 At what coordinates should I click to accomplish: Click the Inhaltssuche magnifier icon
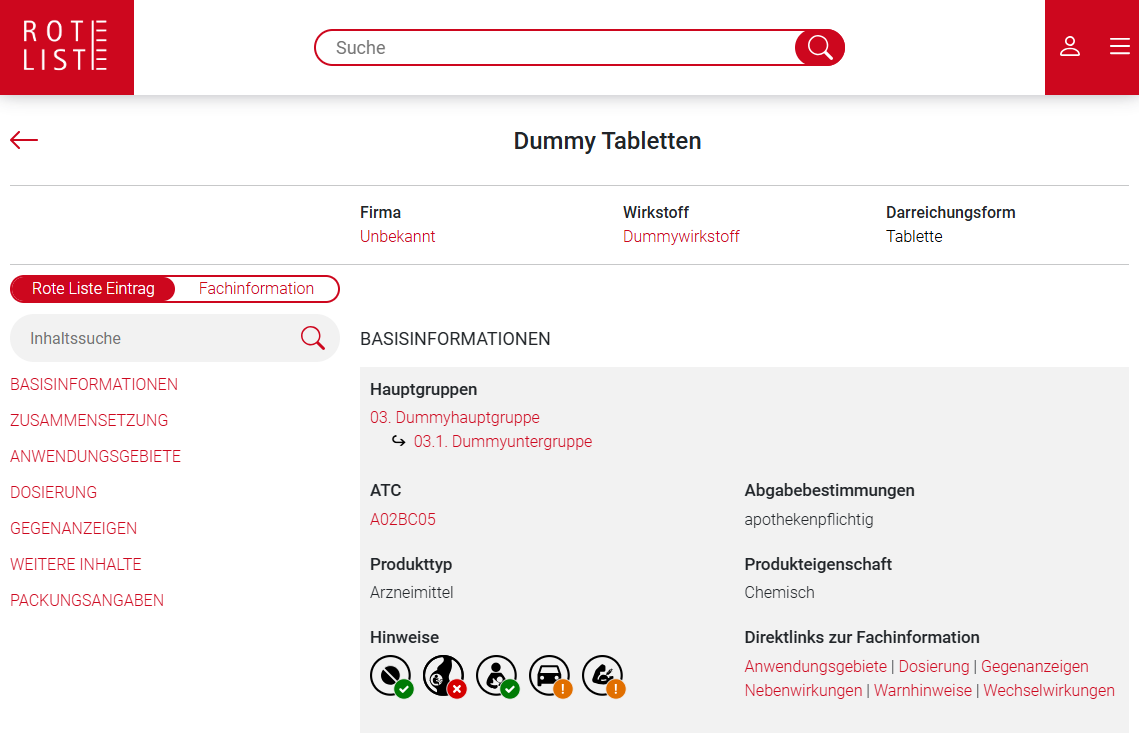click(312, 338)
